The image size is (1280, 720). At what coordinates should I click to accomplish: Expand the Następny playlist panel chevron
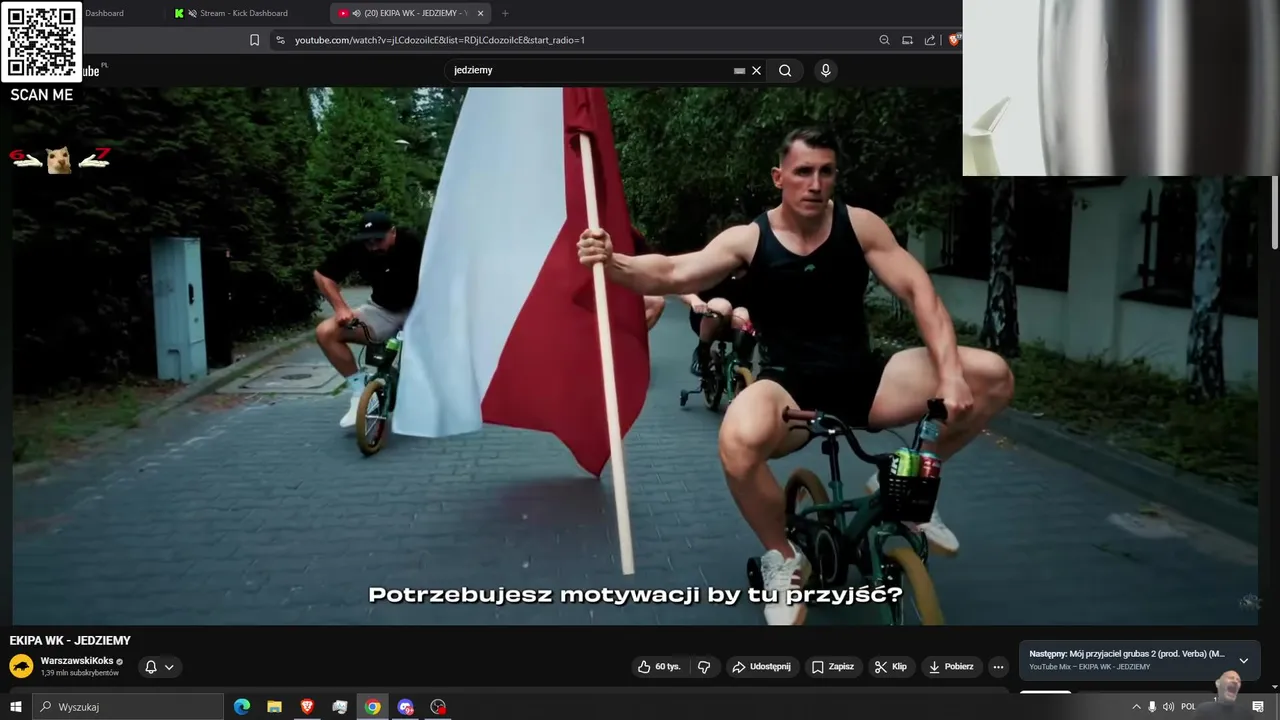(x=1243, y=661)
